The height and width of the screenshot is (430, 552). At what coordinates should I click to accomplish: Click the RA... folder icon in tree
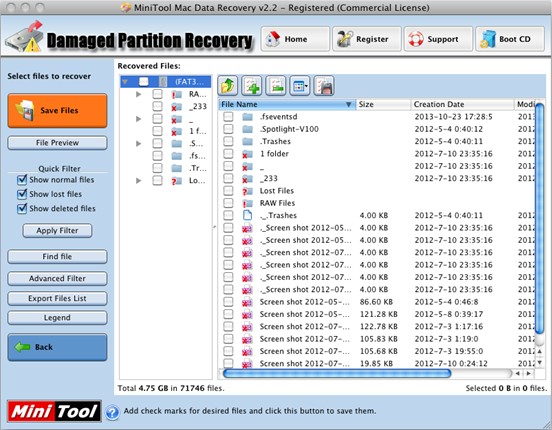176,94
